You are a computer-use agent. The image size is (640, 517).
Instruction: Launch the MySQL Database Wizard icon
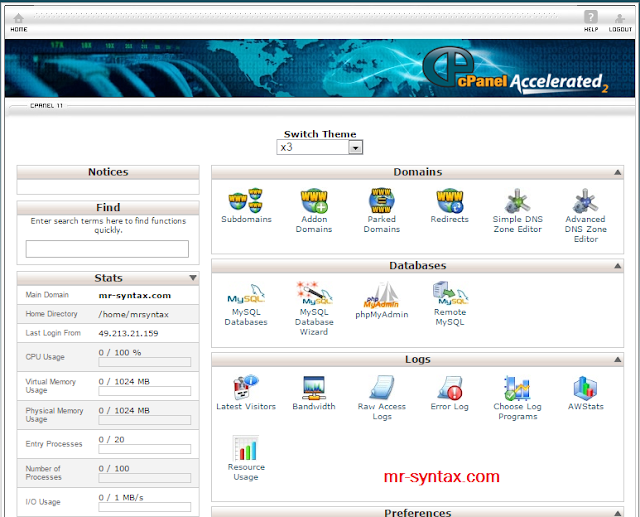pyautogui.click(x=314, y=293)
